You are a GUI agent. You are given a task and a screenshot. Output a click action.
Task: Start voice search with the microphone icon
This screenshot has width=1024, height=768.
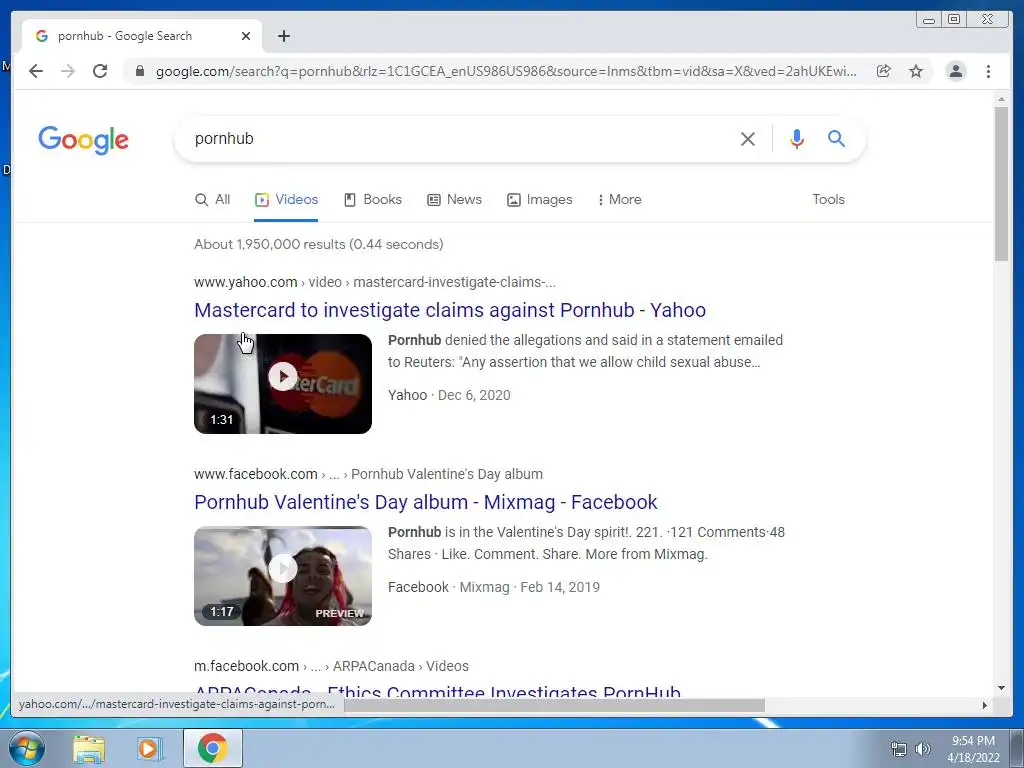797,138
